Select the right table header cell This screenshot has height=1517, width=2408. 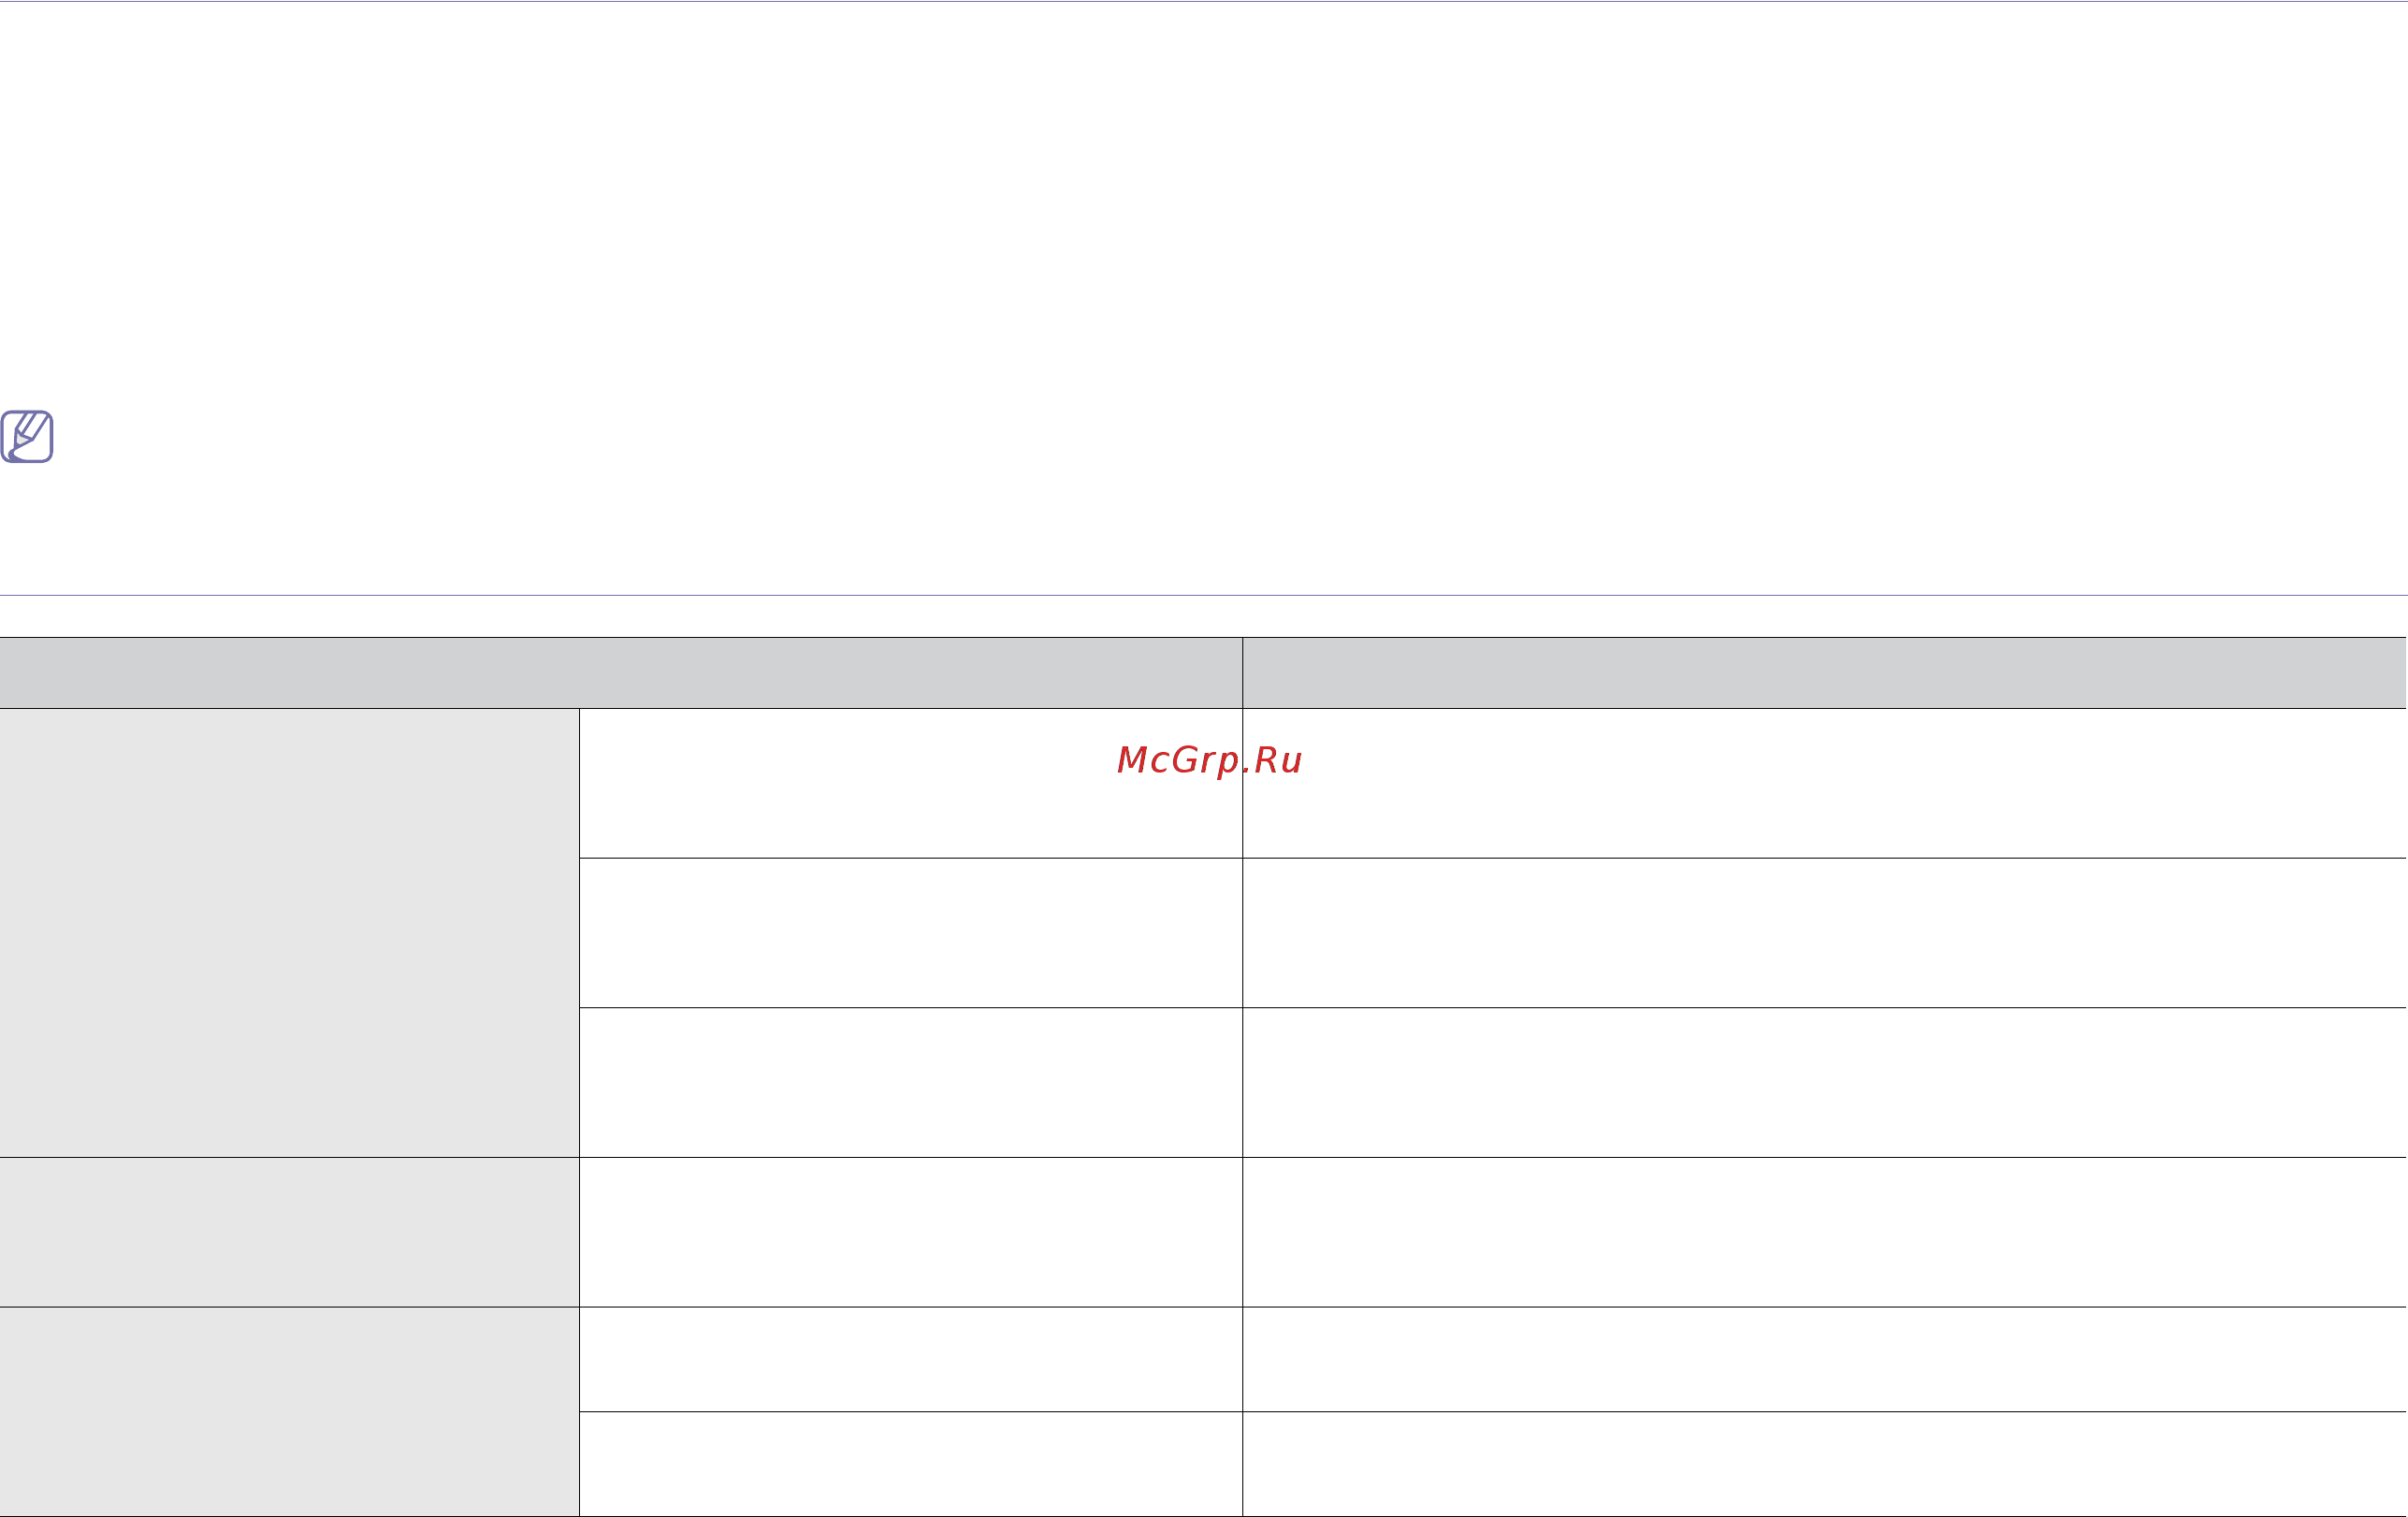(1824, 673)
